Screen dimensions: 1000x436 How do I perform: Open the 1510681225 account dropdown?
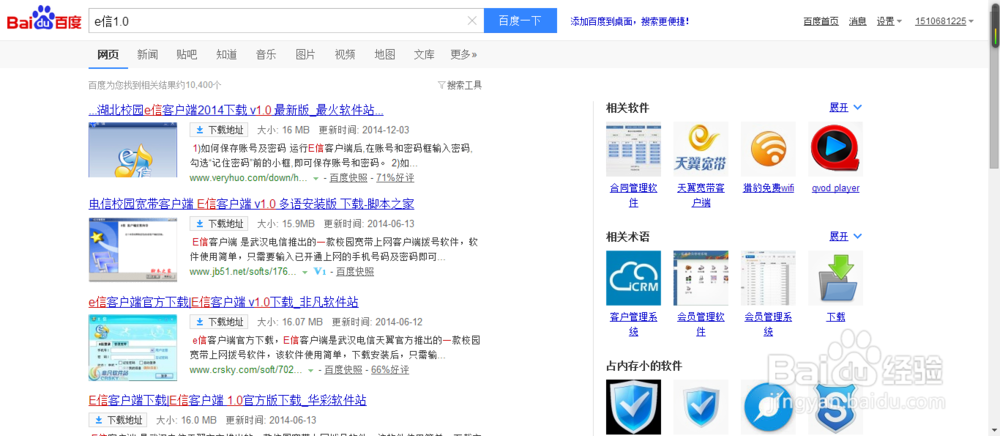tap(944, 21)
